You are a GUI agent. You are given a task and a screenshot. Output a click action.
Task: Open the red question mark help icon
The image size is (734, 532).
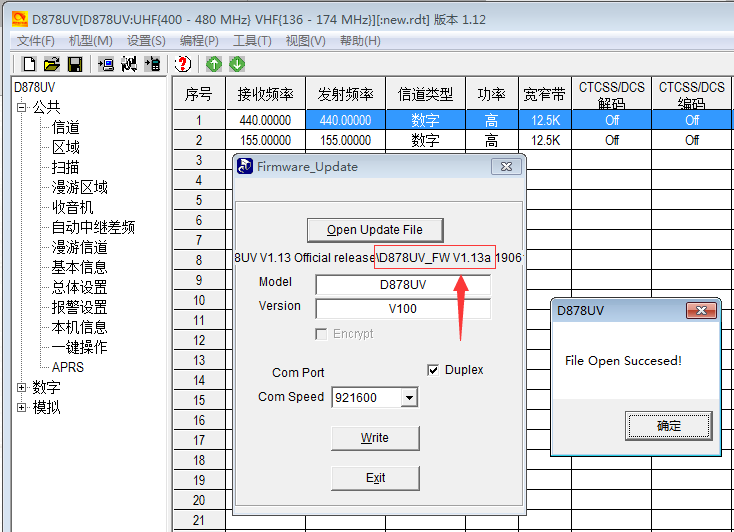183,64
